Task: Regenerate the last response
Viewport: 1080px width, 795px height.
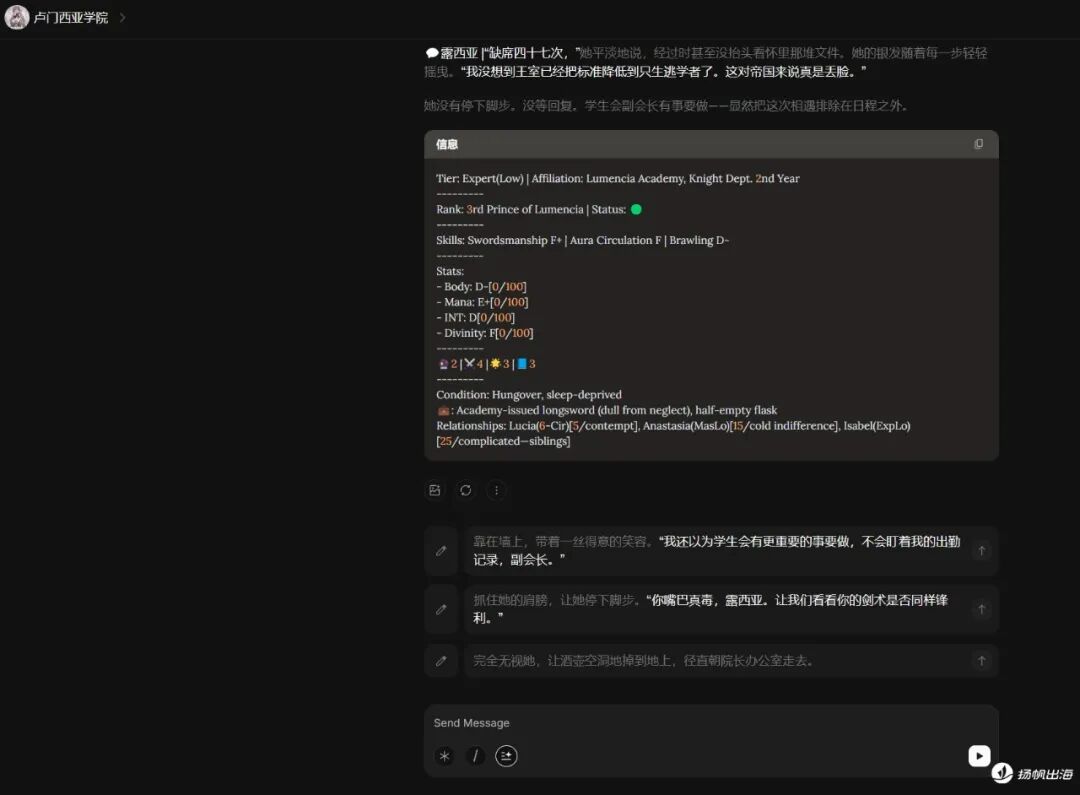Action: coord(466,490)
